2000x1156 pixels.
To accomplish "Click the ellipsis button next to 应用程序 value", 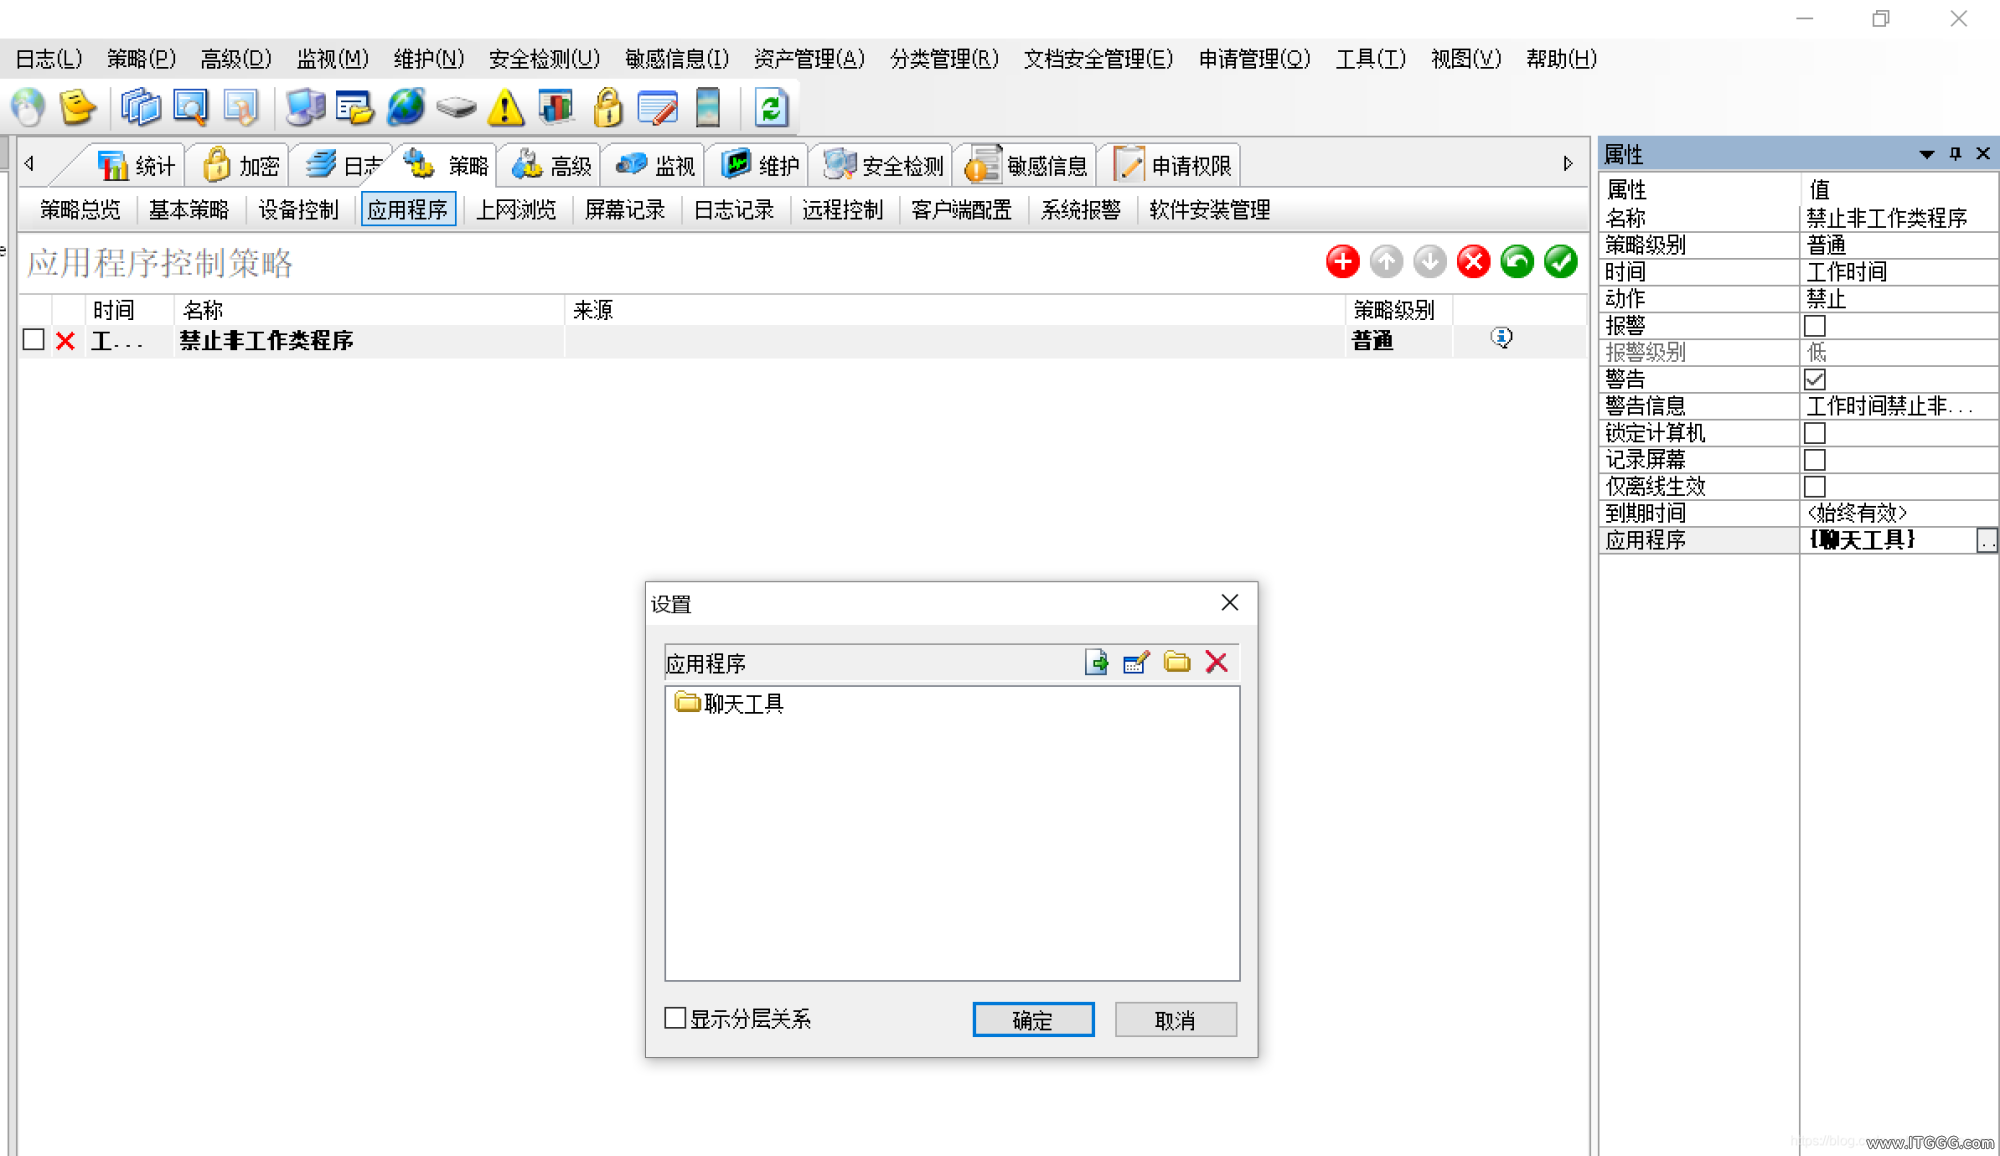I will [1987, 541].
